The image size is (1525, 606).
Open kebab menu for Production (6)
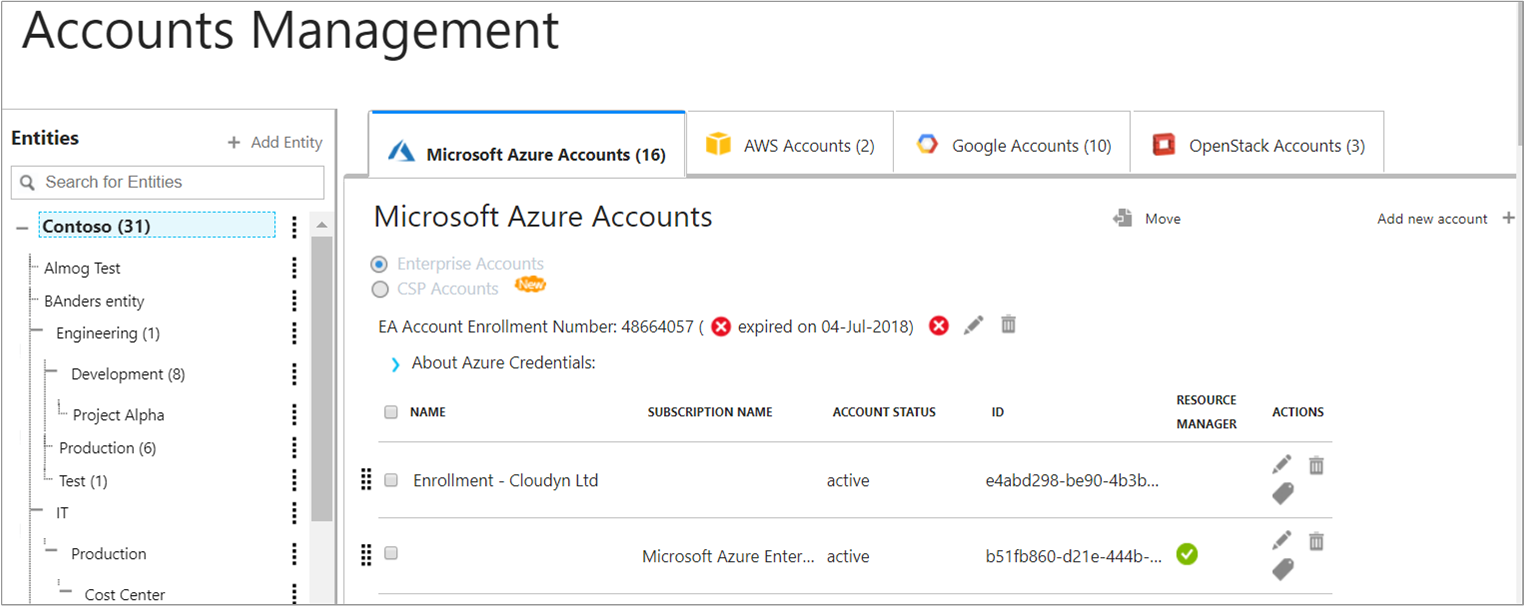pyautogui.click(x=294, y=448)
